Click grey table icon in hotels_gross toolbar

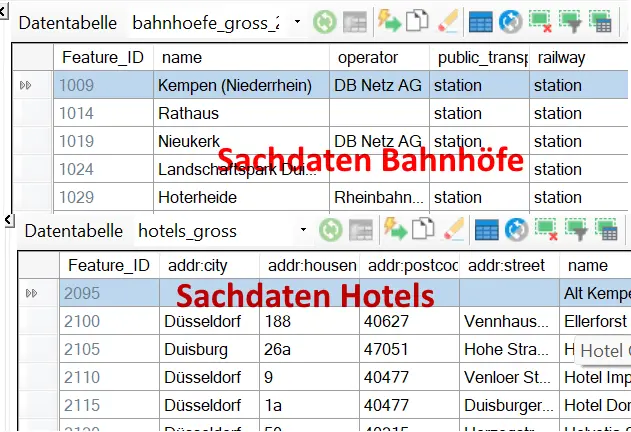(x=360, y=230)
